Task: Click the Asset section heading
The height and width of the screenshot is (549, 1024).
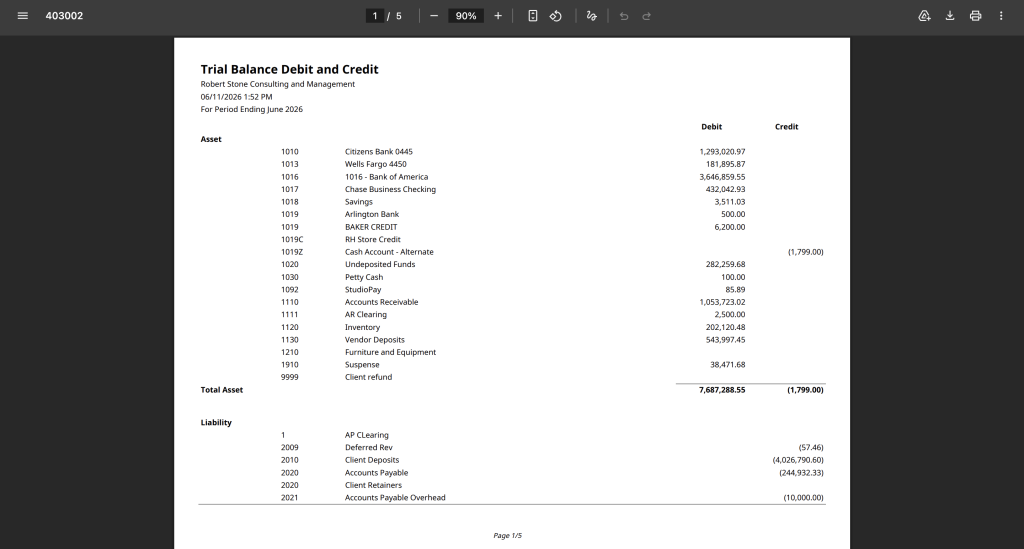Action: click(x=211, y=139)
